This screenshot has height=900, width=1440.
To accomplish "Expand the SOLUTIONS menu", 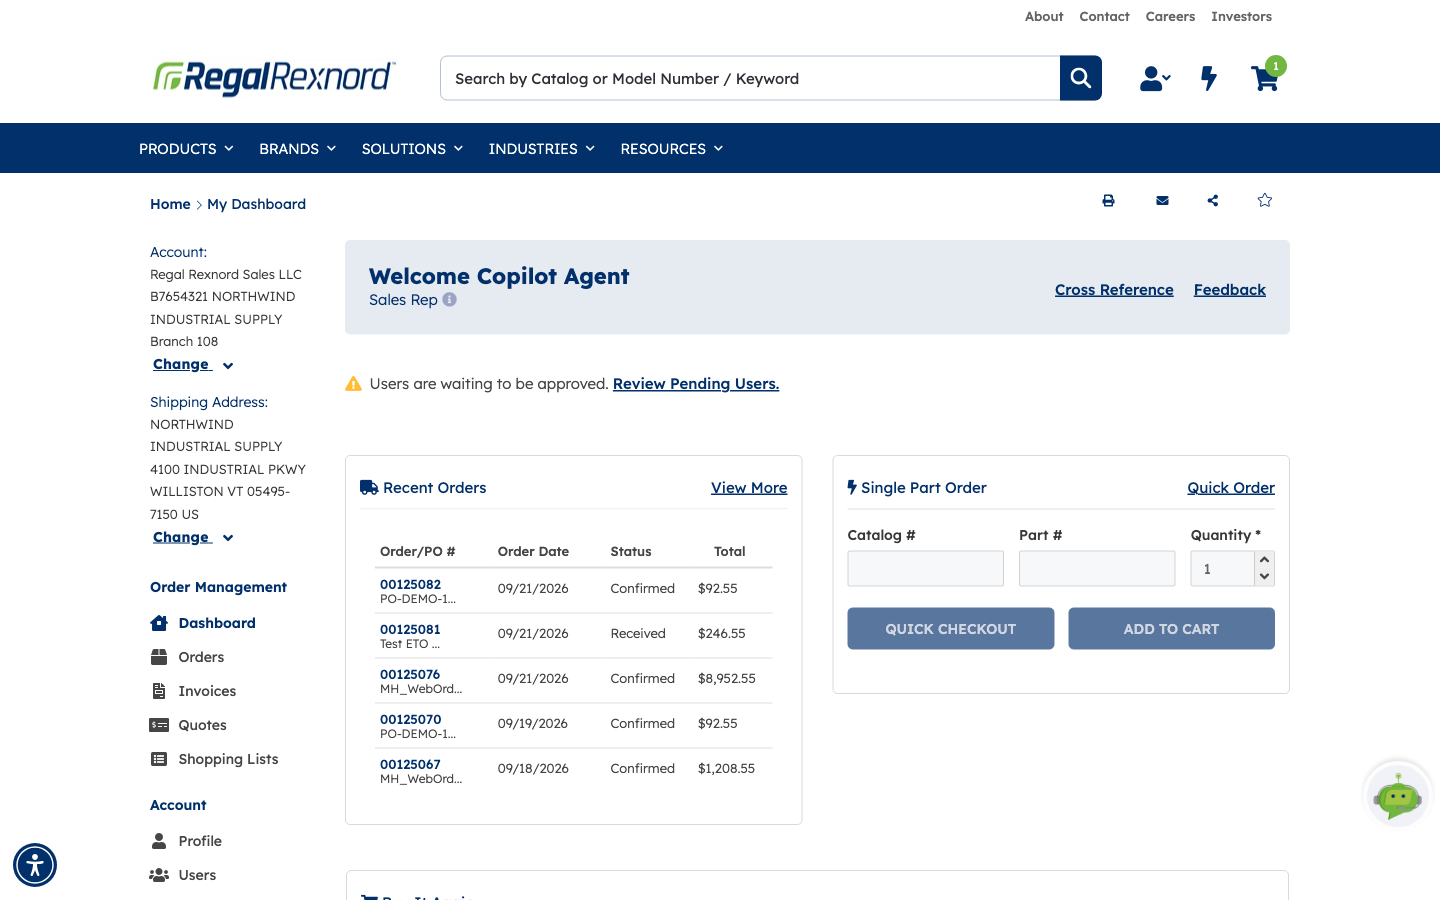I will [x=412, y=148].
